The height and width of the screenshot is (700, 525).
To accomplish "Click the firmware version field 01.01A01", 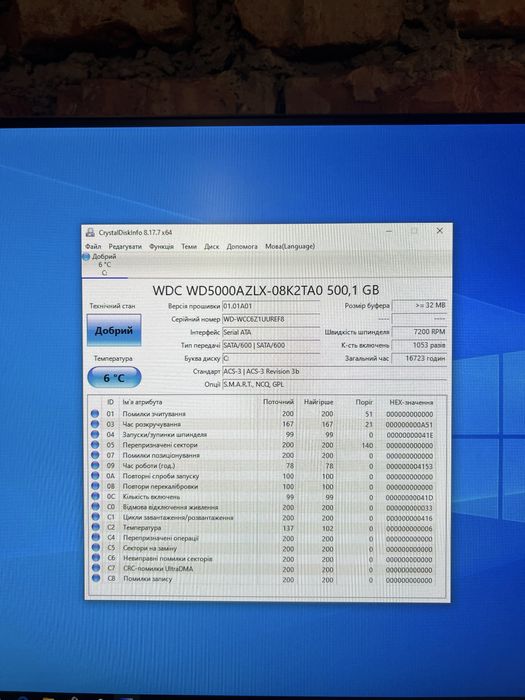I will 271,306.
